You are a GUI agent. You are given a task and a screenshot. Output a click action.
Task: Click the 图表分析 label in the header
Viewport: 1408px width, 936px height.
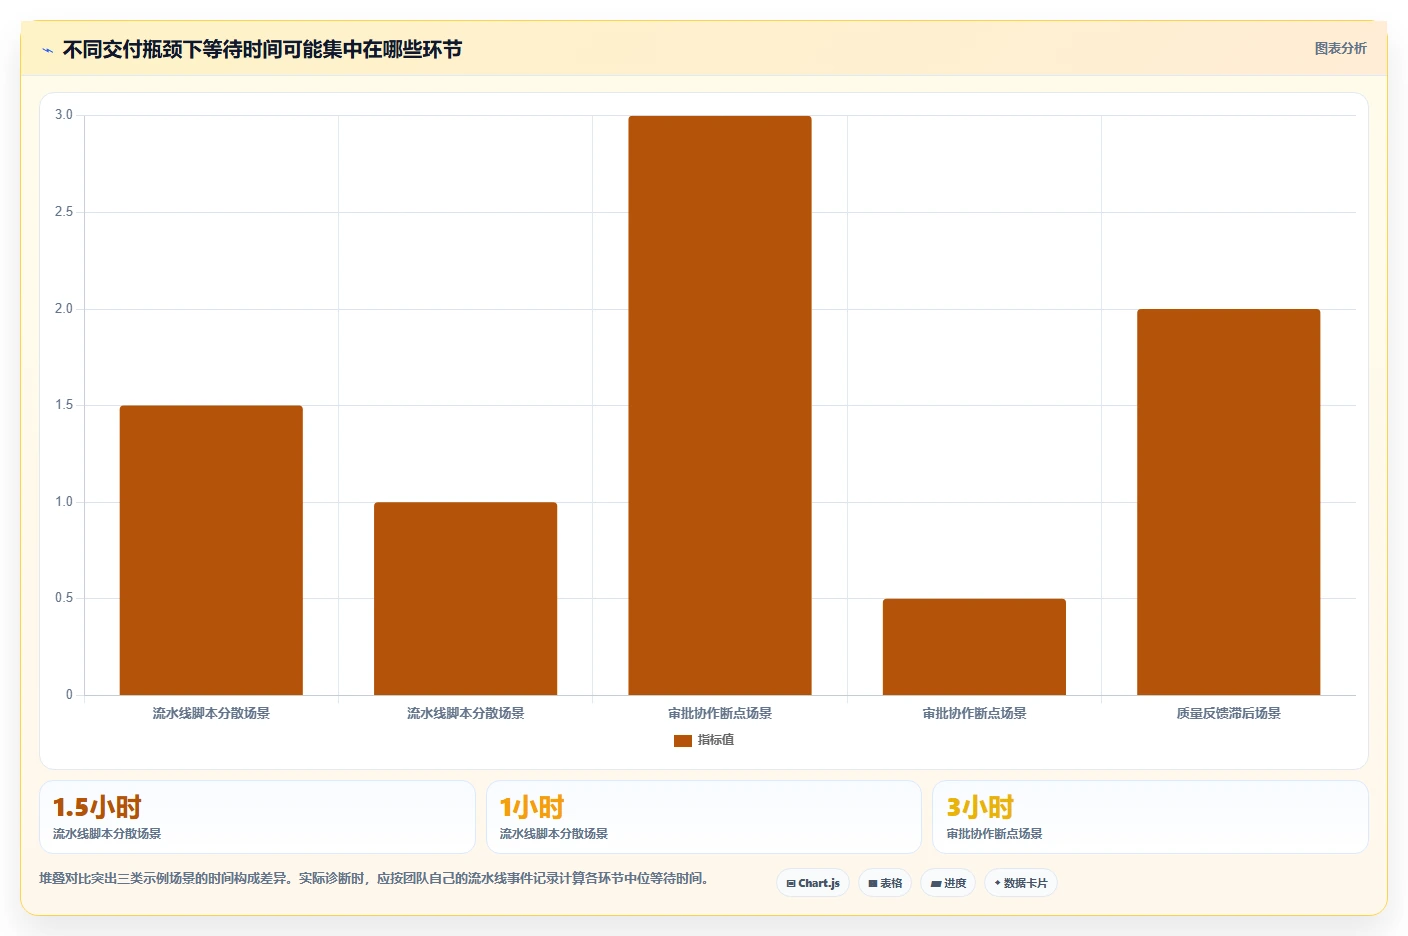point(1340,48)
